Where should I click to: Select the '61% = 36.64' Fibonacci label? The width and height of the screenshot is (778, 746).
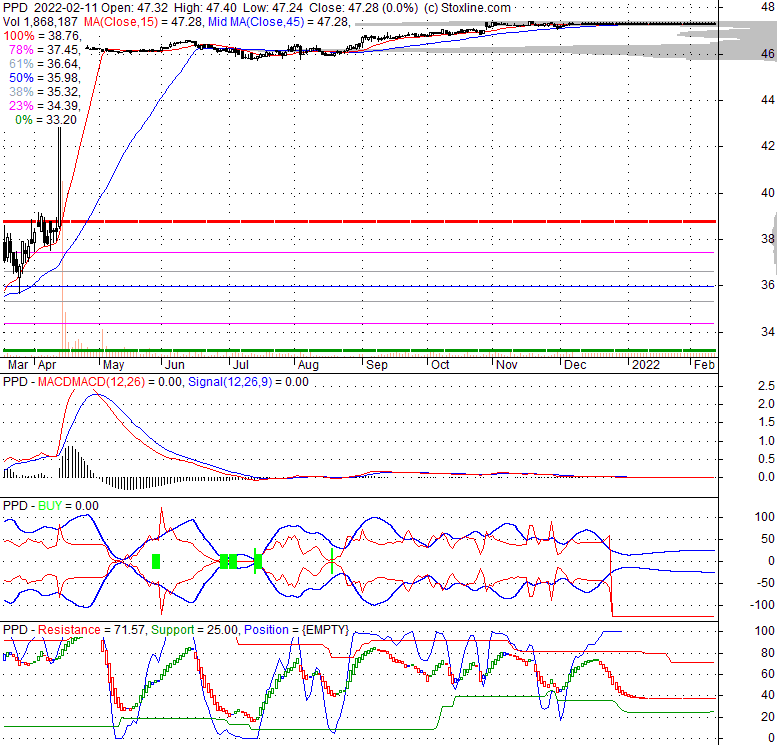click(x=45, y=63)
